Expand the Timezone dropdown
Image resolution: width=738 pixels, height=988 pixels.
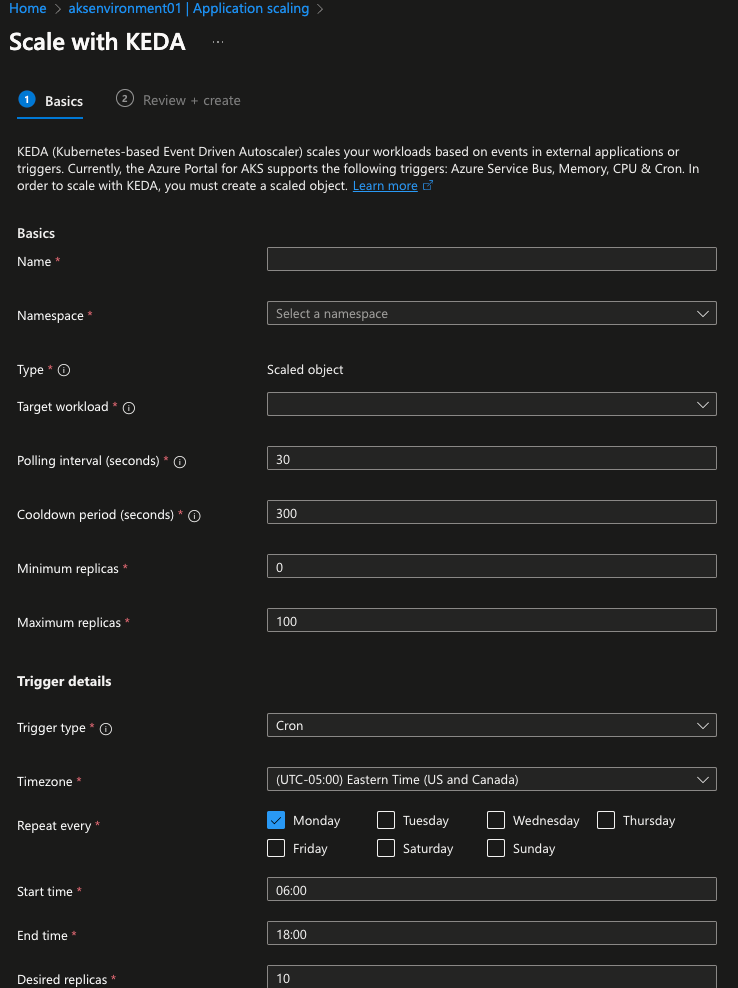(491, 779)
